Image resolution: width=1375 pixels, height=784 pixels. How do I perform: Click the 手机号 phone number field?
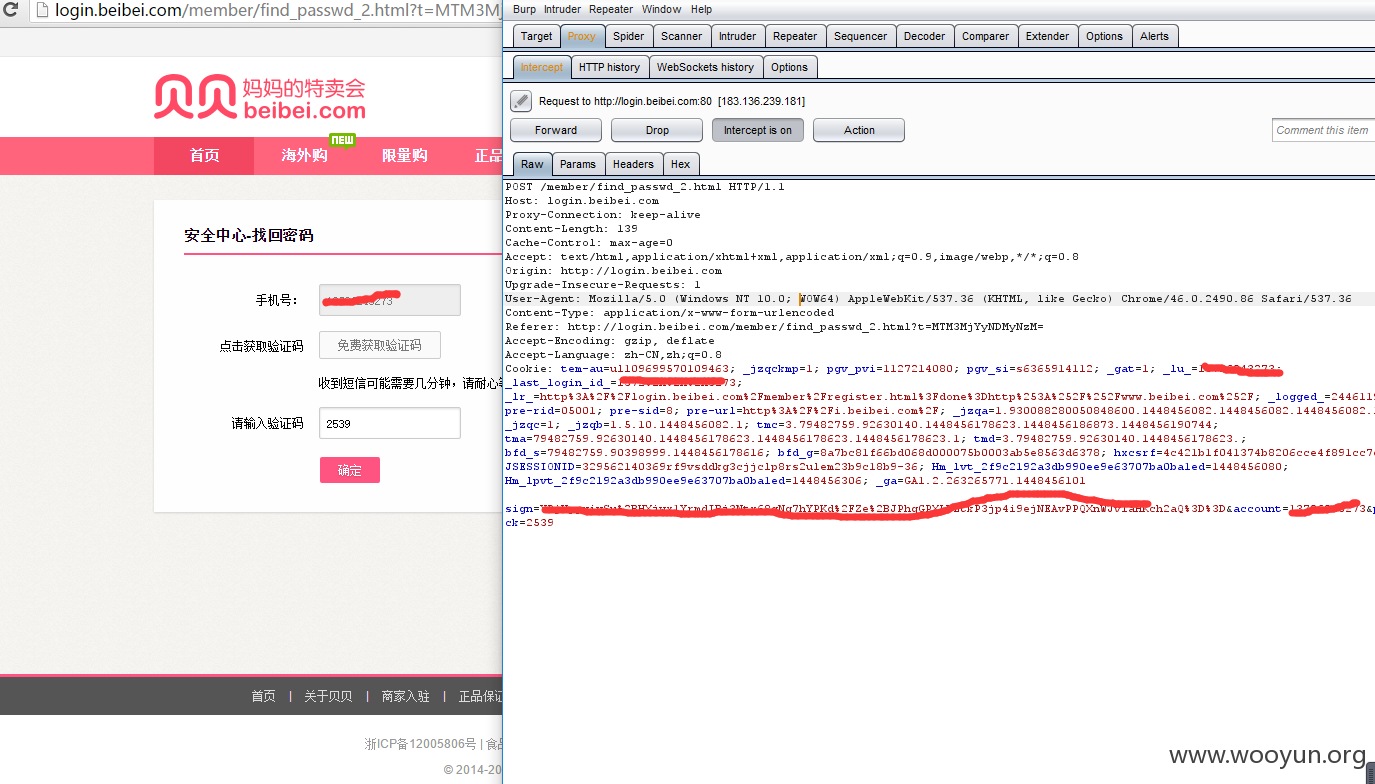390,300
